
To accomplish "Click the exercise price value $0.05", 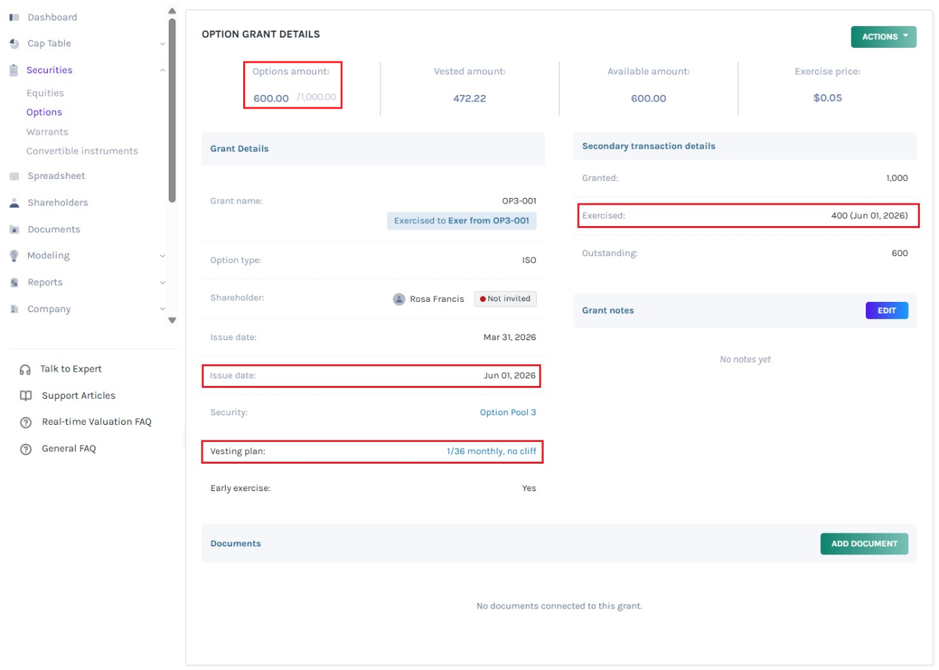I will [x=827, y=98].
